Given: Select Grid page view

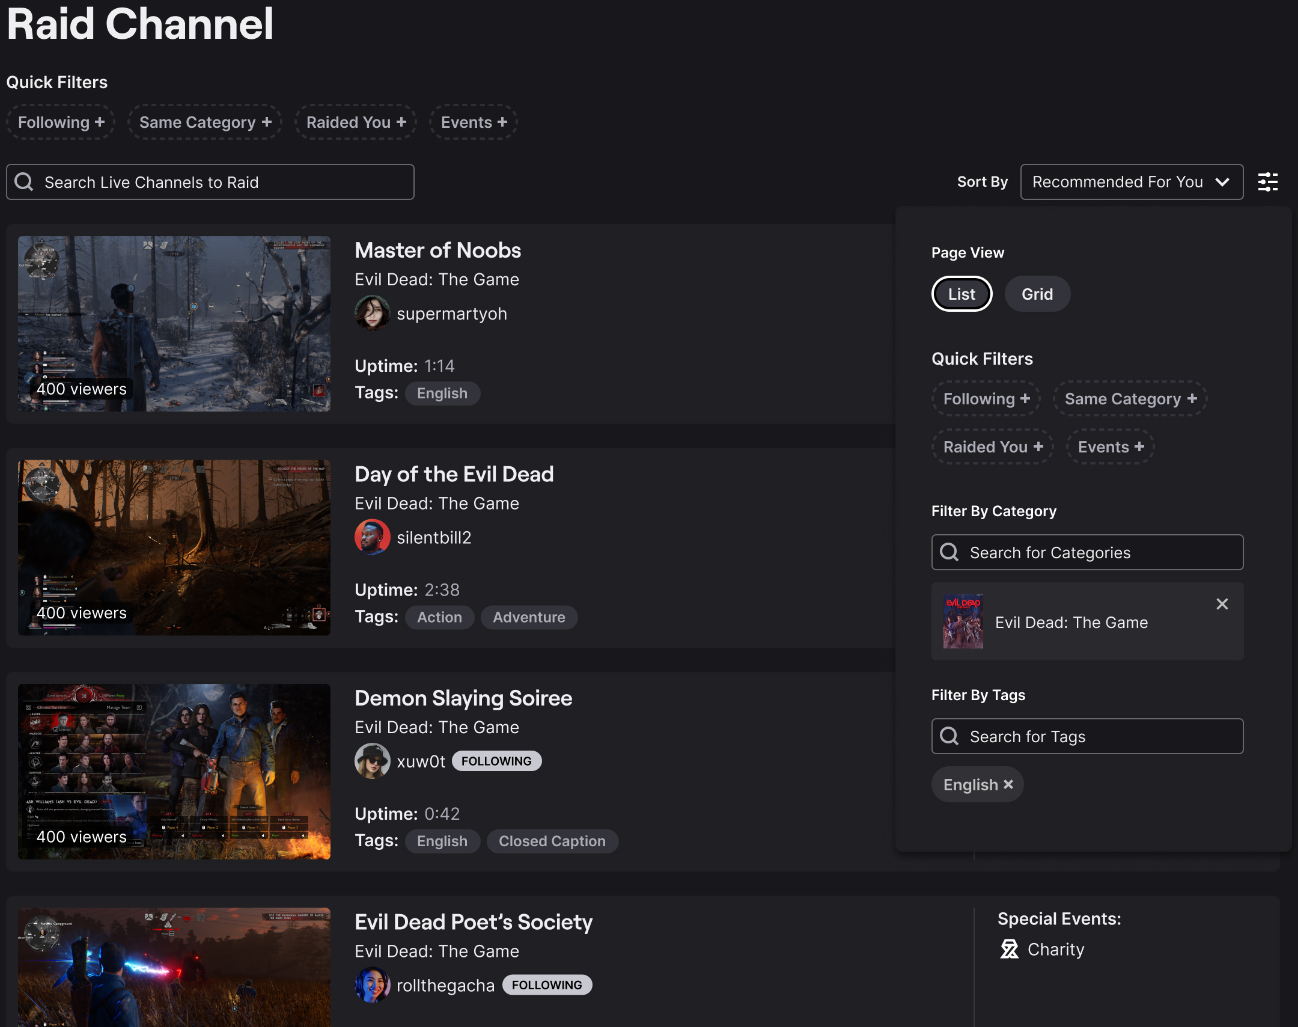Looking at the screenshot, I should (1037, 294).
